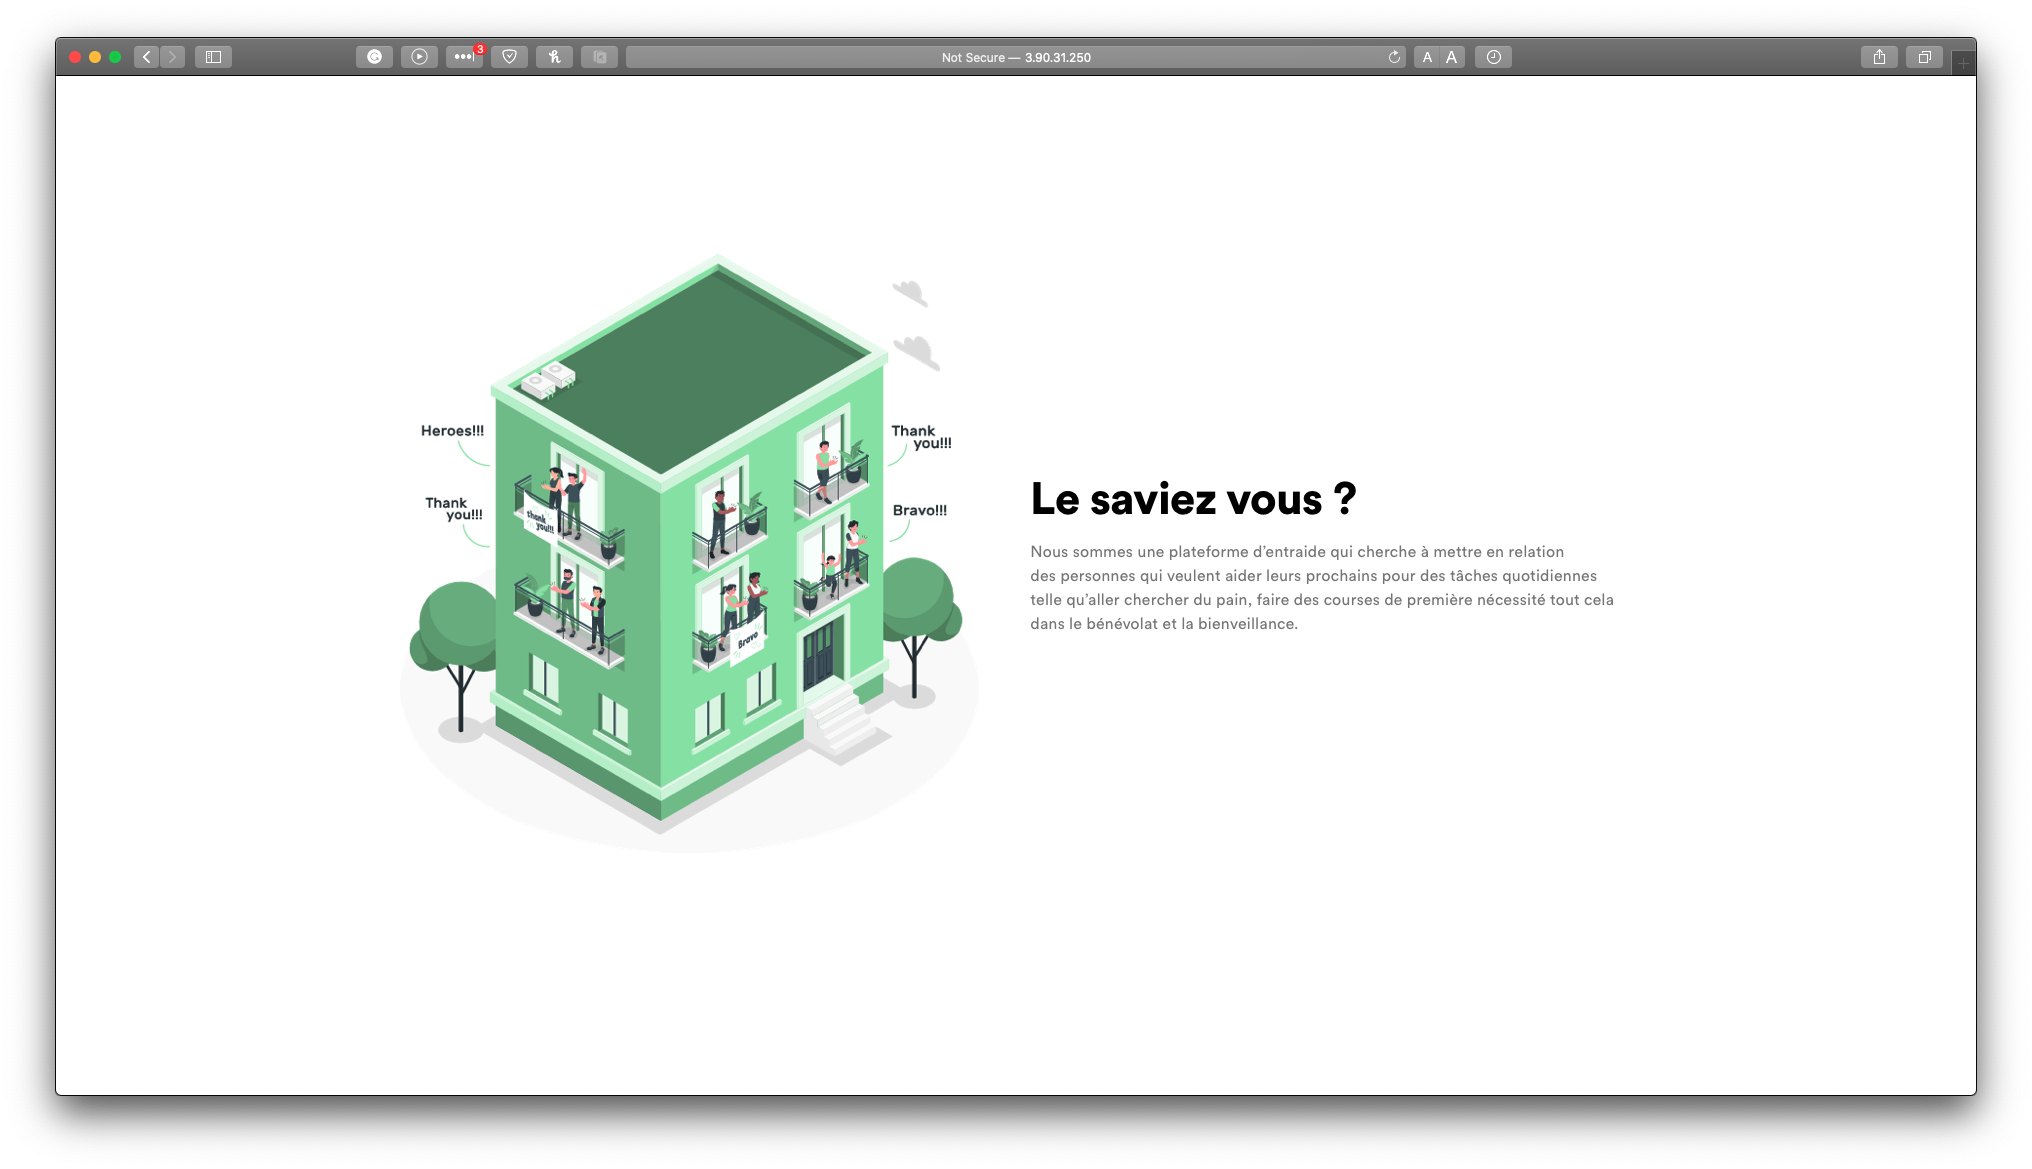This screenshot has width=2032, height=1169.
Task: Toggle the Safari sidebar
Action: (x=213, y=57)
